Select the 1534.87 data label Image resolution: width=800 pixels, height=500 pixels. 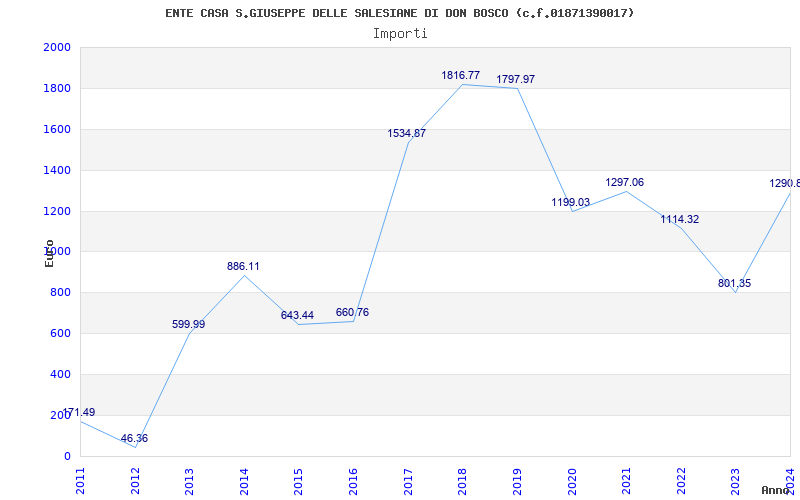point(407,133)
